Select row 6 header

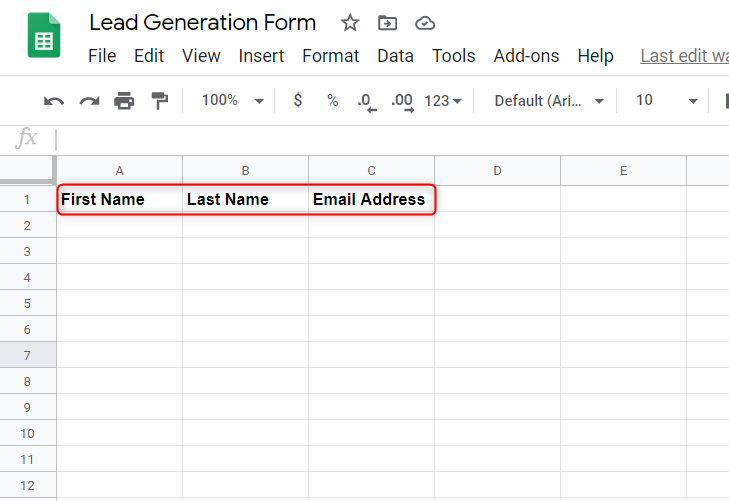[27, 330]
